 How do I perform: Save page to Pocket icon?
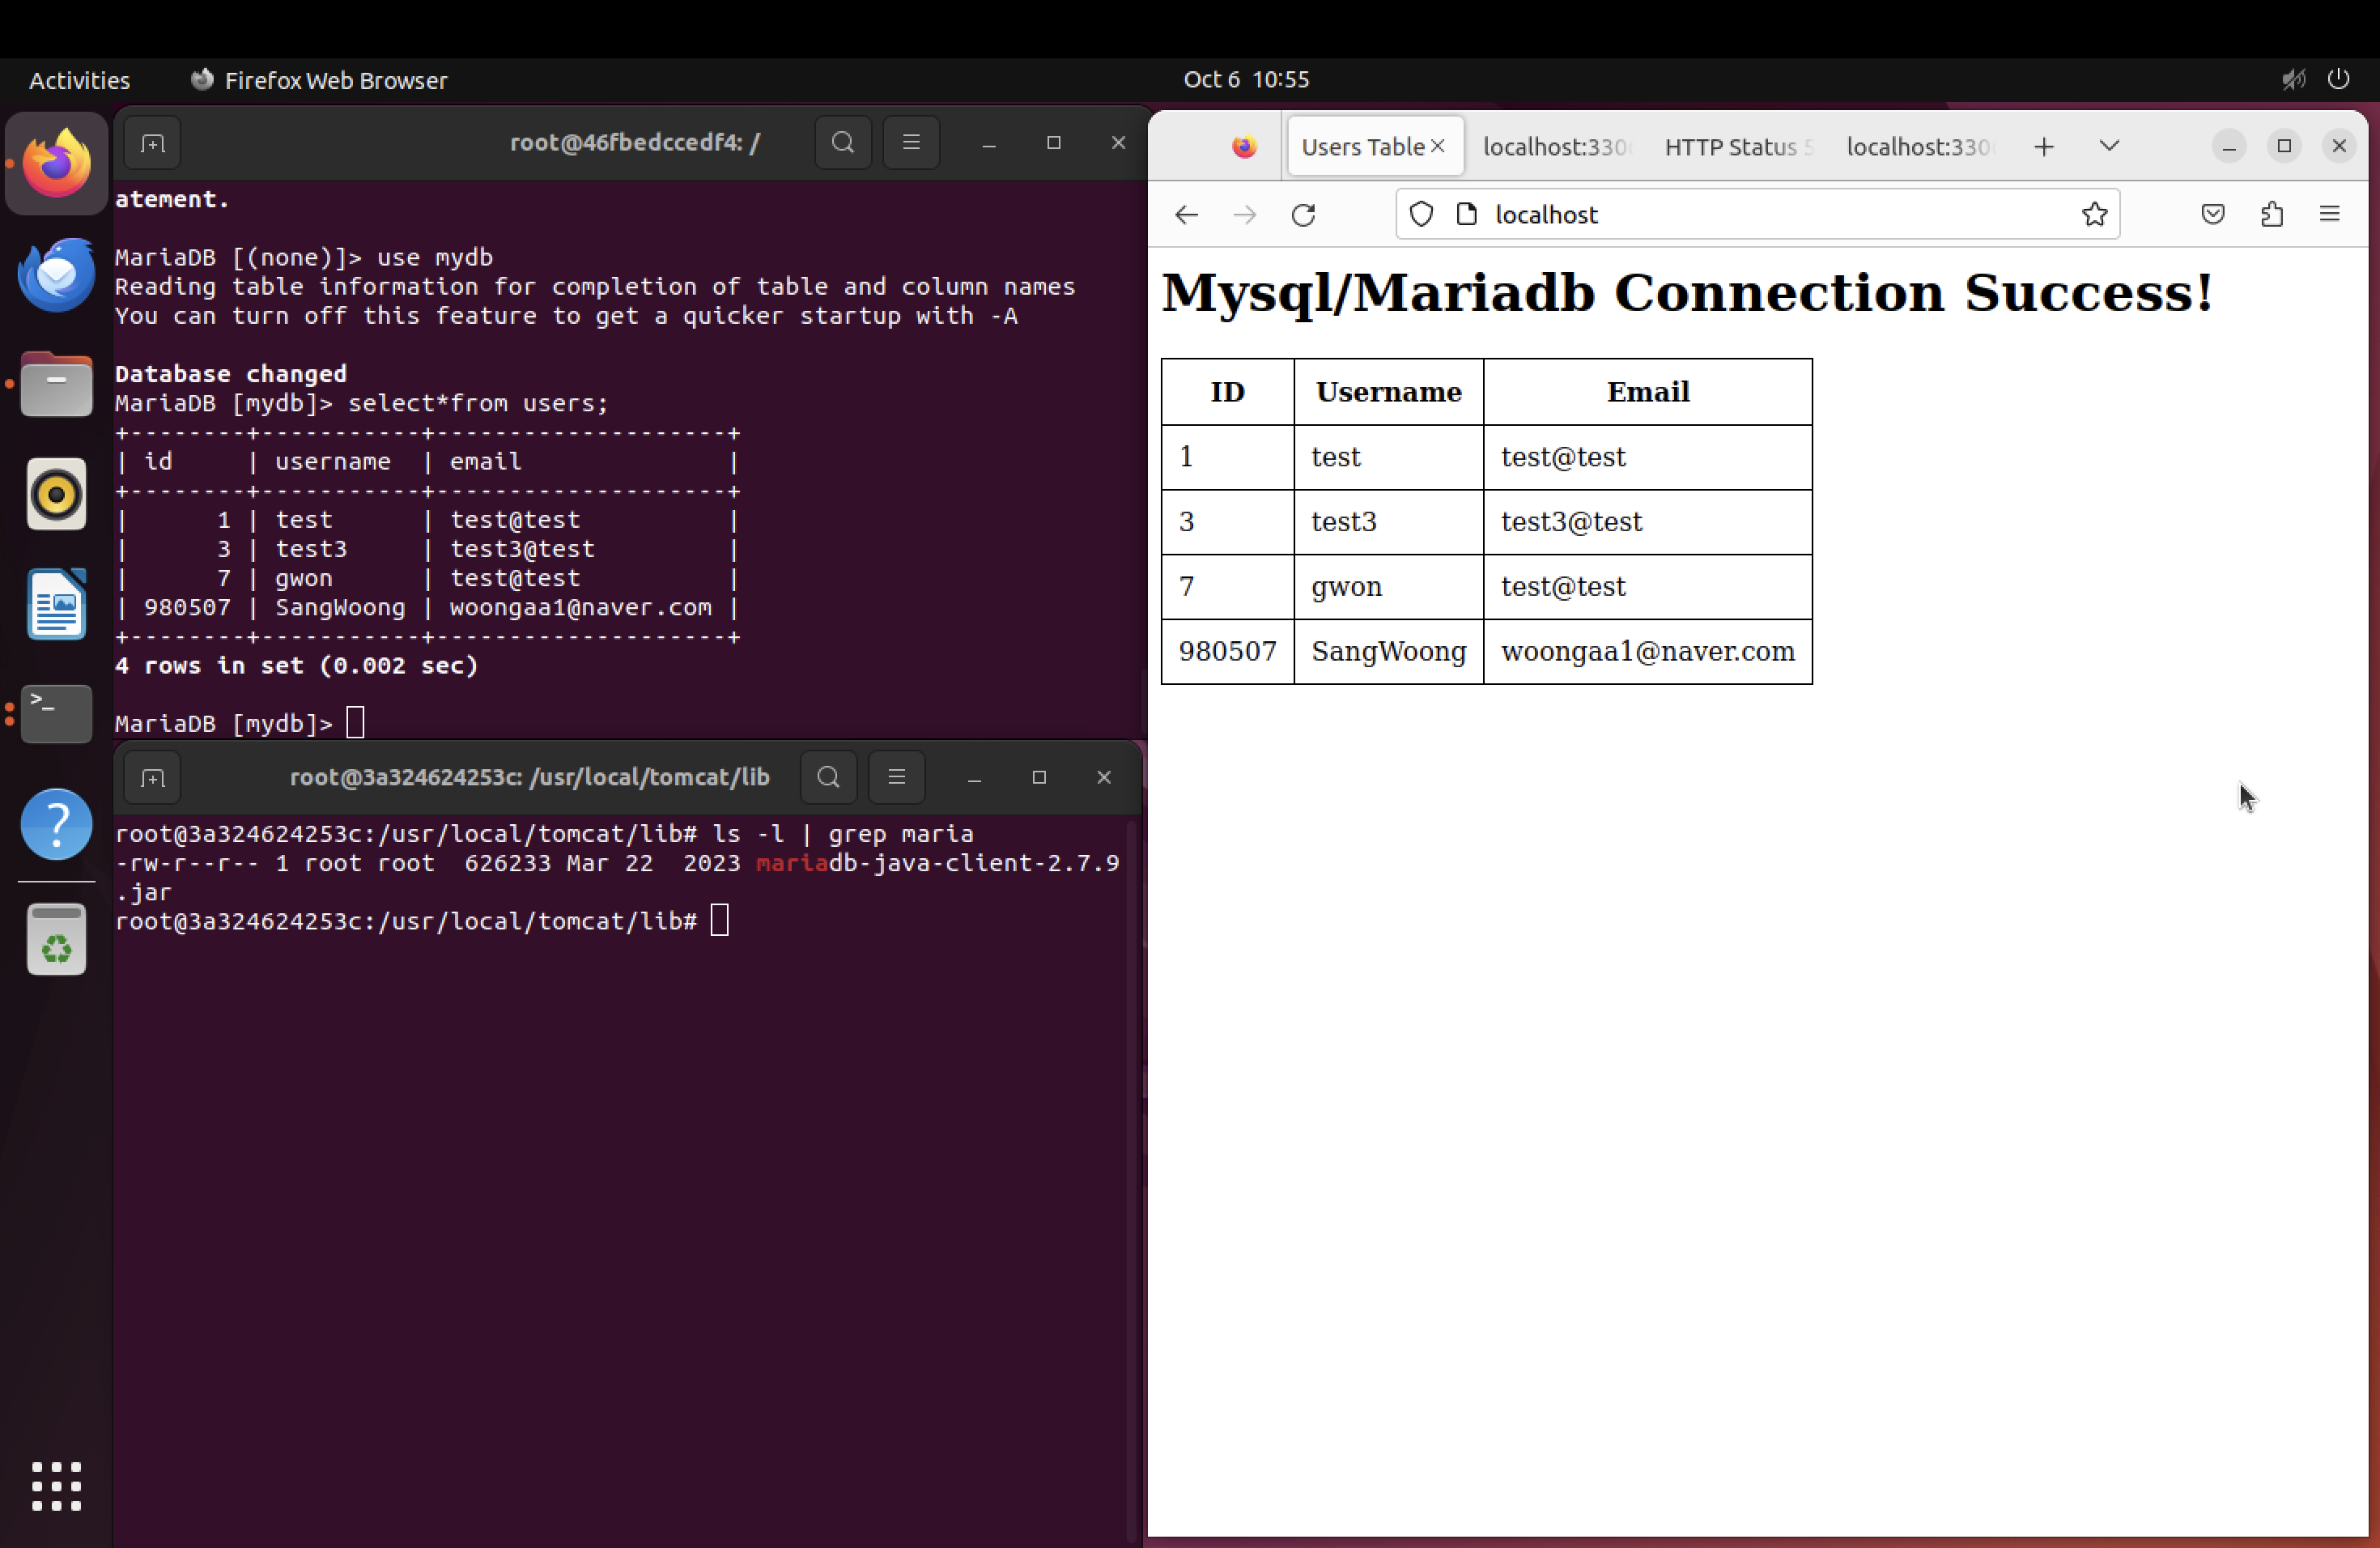[2213, 214]
